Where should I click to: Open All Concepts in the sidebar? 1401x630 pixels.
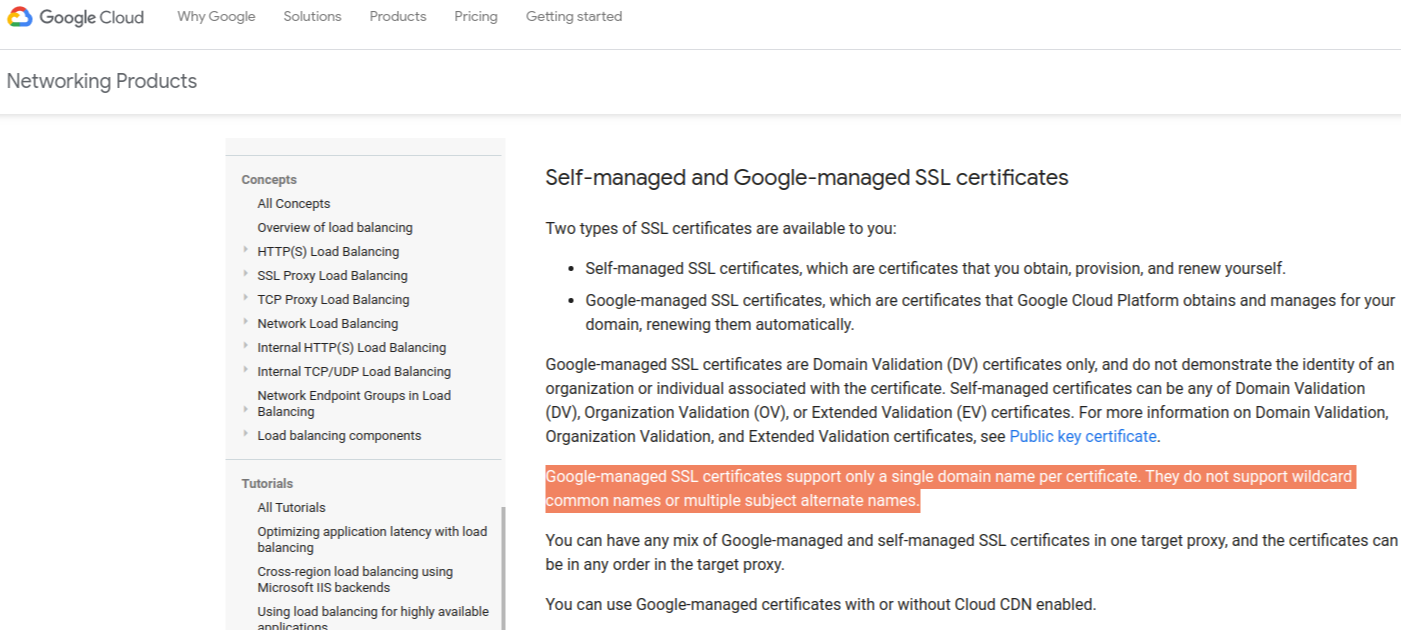[294, 204]
